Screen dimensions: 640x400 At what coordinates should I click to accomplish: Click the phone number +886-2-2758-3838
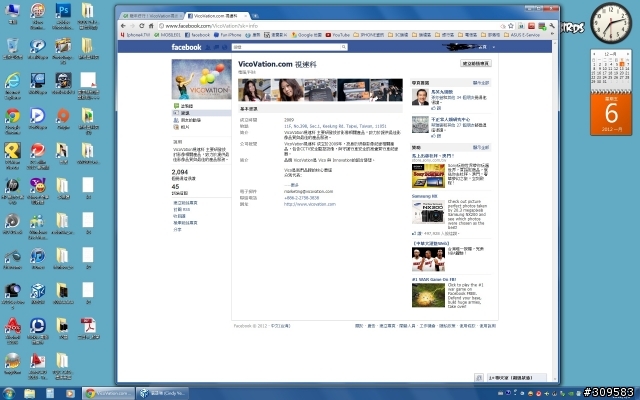(x=302, y=198)
